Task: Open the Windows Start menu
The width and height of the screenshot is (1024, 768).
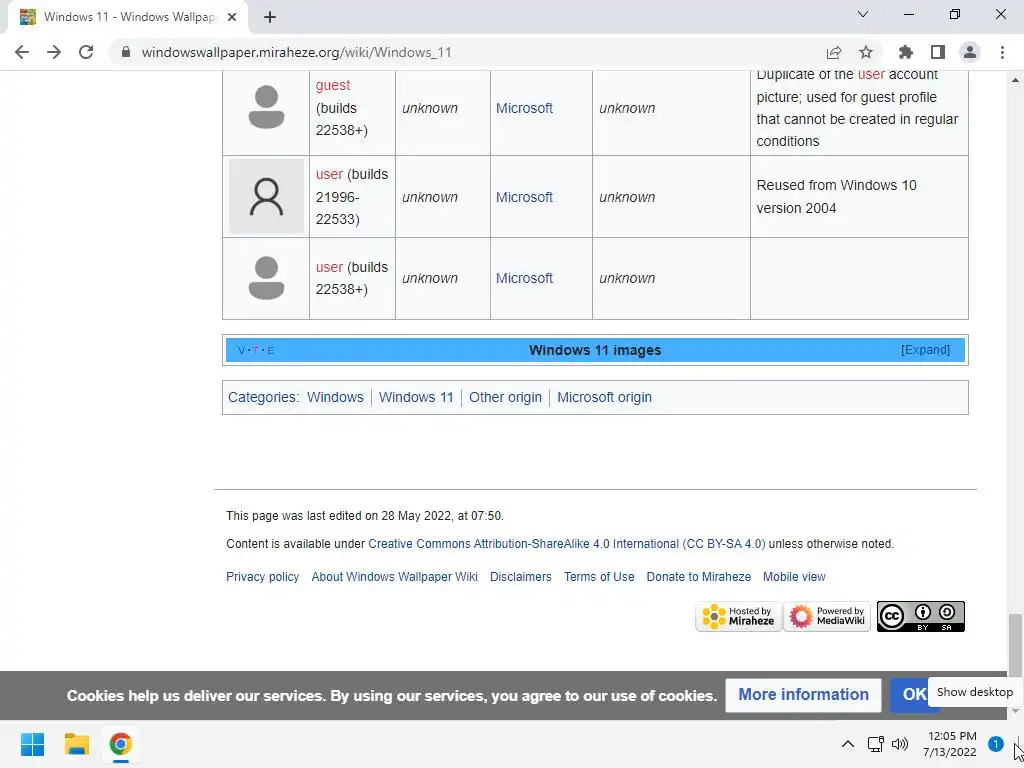Action: (32, 744)
